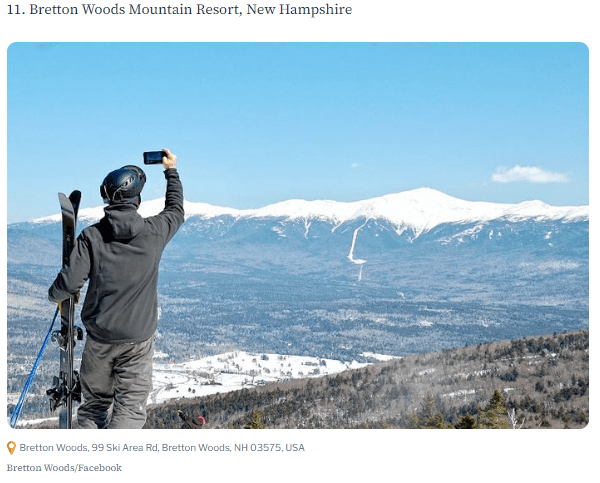Select the Bretton Woods Mountain Resort heading

coord(179,9)
